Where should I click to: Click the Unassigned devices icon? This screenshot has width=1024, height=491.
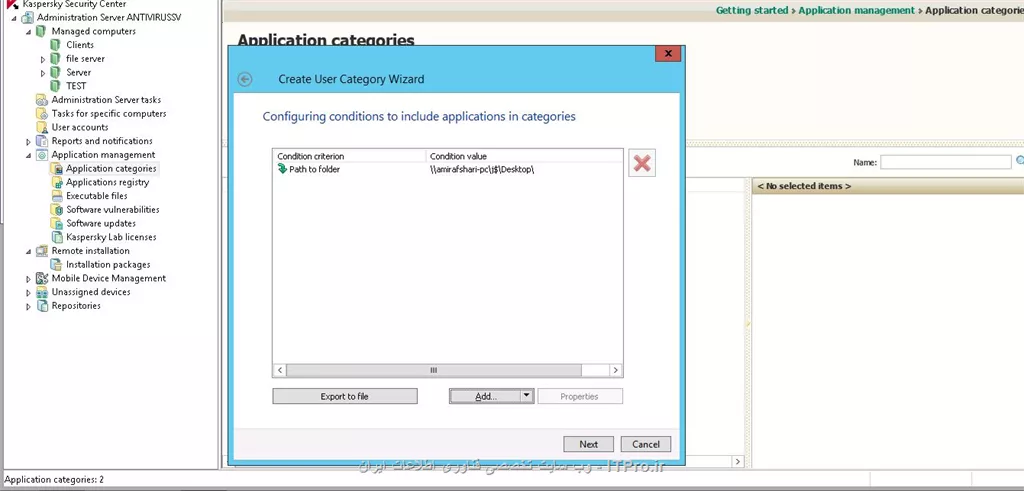point(41,292)
